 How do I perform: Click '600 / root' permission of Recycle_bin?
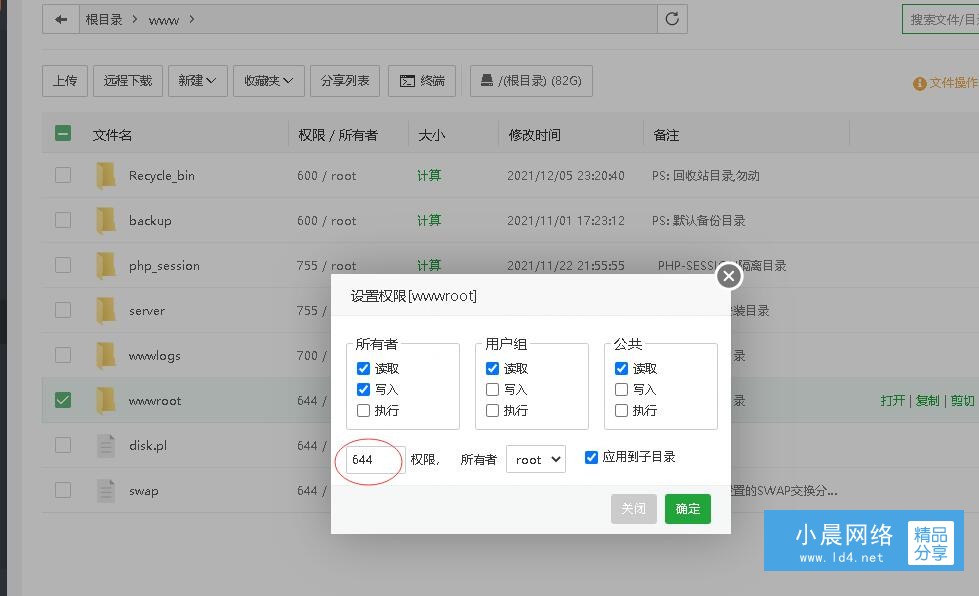coord(327,176)
